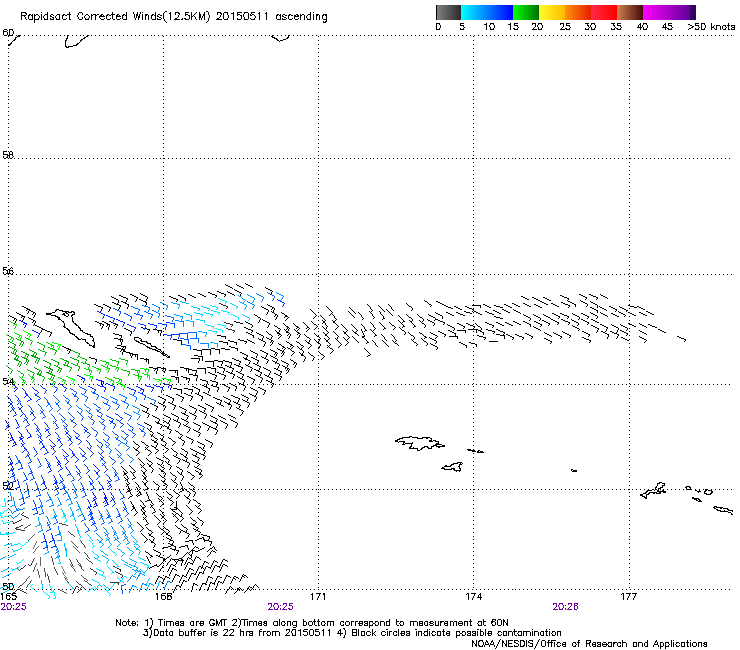Click the '25' legend scale label
740x650 pixels.
click(565, 27)
